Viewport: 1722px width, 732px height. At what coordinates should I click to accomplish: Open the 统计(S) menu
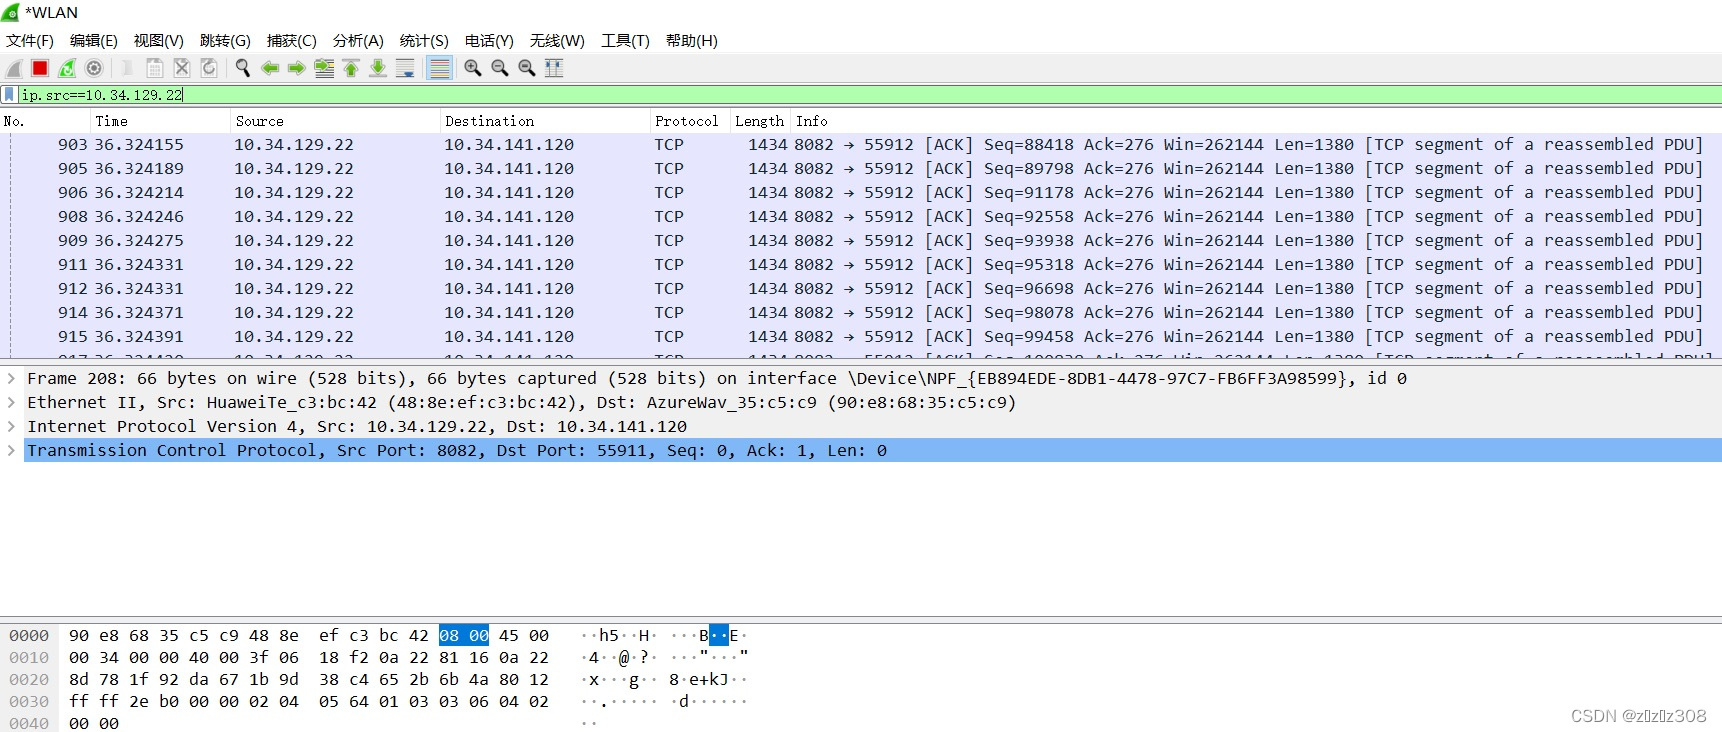click(424, 41)
